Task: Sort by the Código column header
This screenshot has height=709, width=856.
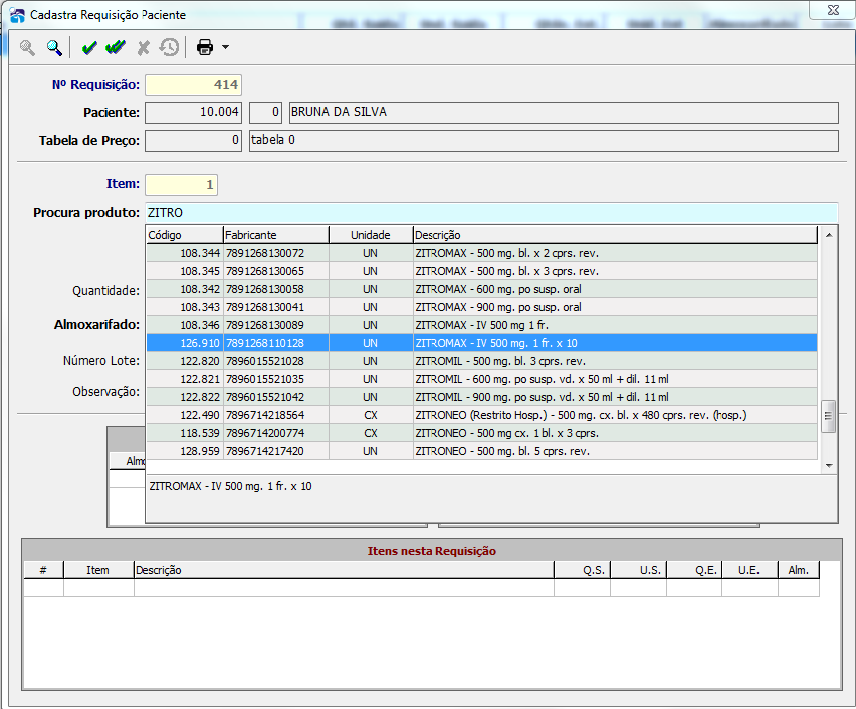Action: click(x=185, y=235)
